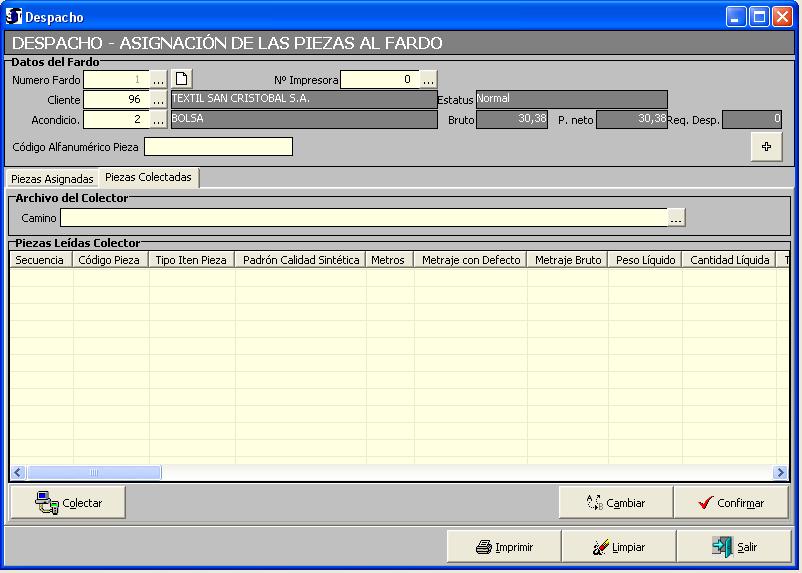Open the Nº Impresora lookup button
Screen dimensions: 802x573
(428, 79)
